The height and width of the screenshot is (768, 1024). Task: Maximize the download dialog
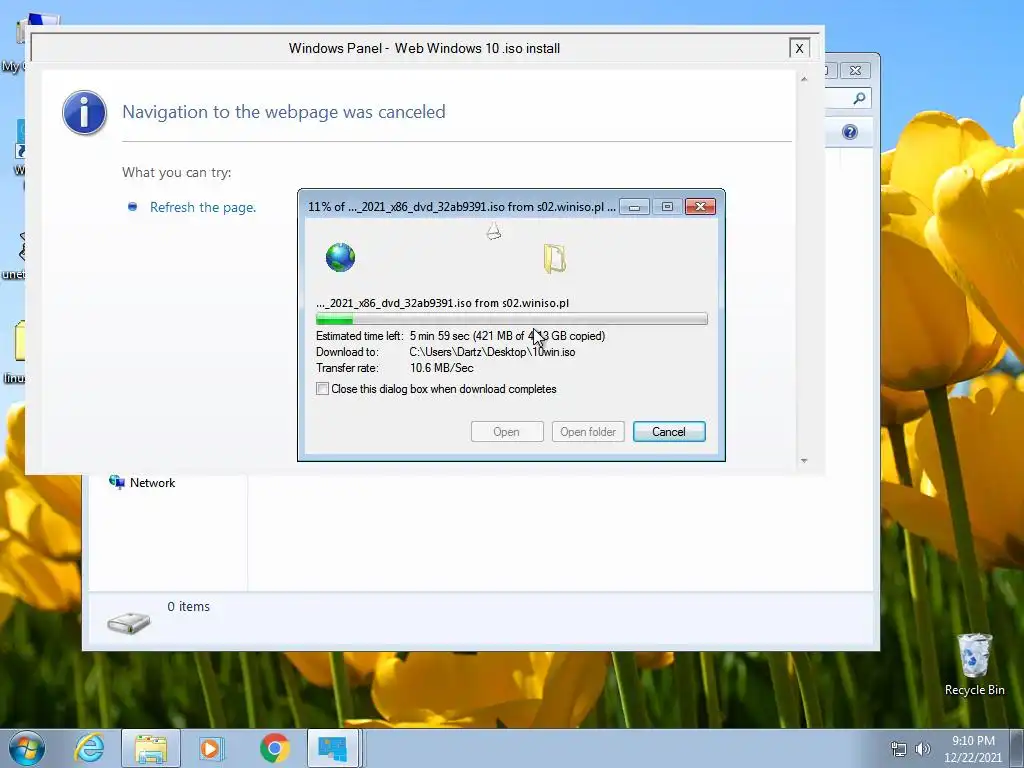pos(667,207)
